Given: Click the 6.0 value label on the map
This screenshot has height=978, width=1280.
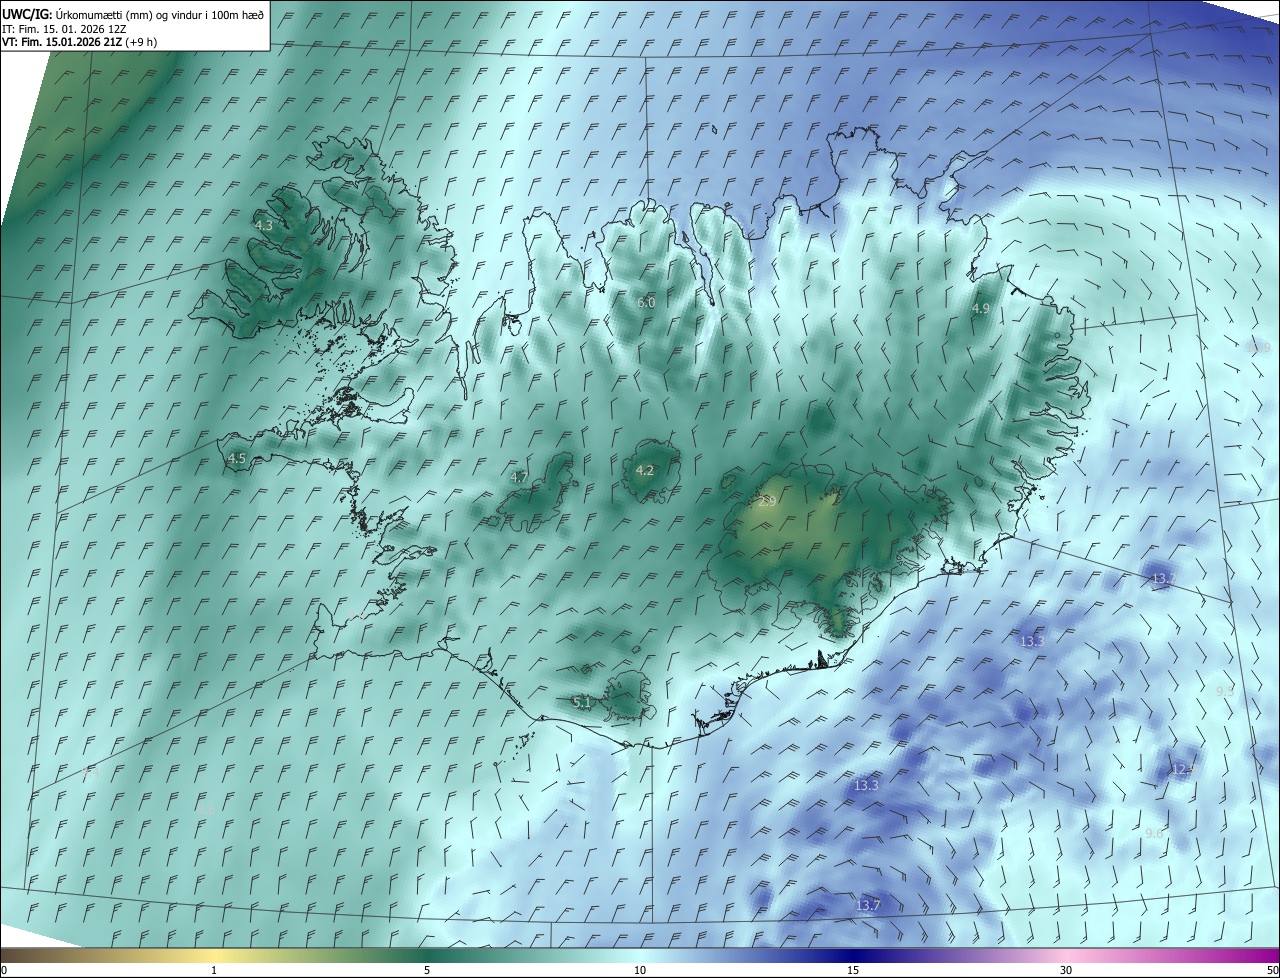Looking at the screenshot, I should coord(646,302).
